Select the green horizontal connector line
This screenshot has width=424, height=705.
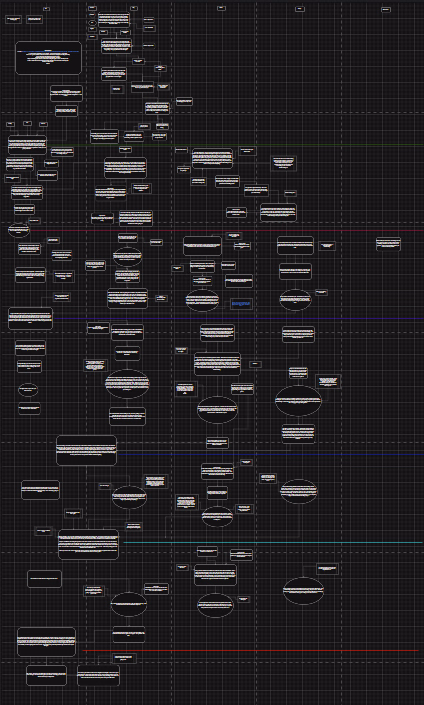[x=235, y=145]
